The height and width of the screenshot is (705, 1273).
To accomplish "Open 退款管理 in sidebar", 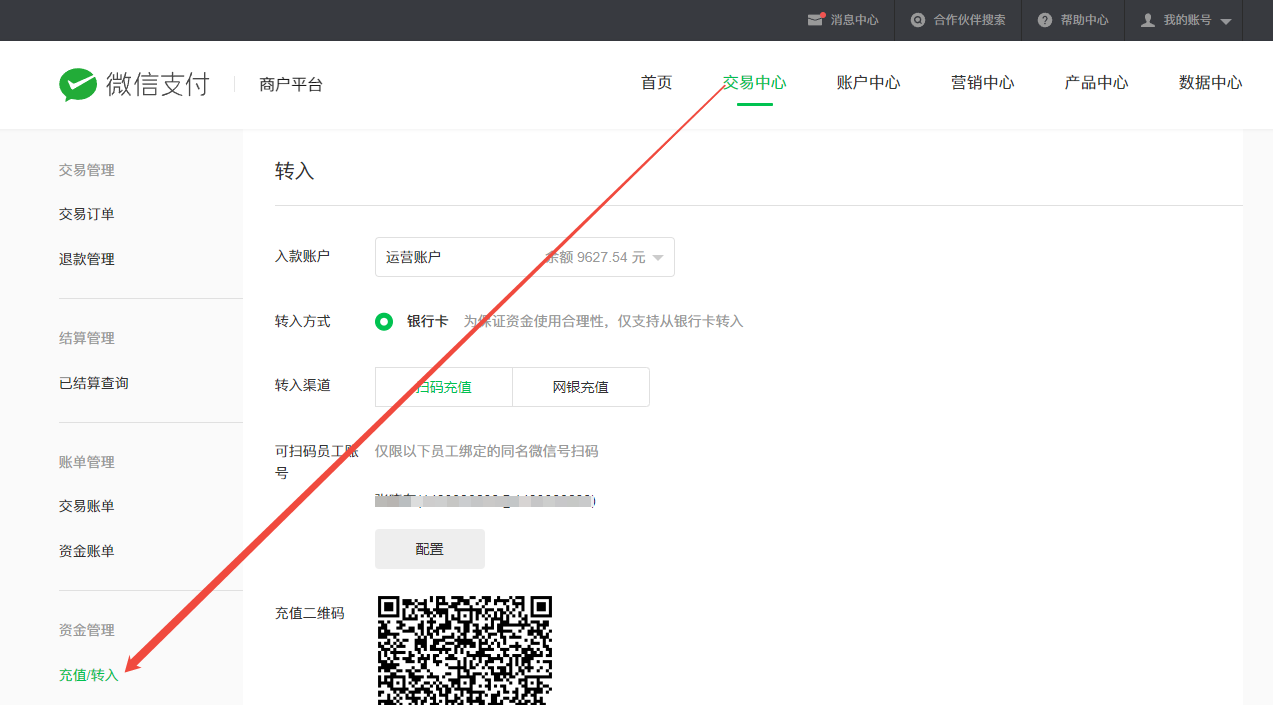I will (87, 259).
